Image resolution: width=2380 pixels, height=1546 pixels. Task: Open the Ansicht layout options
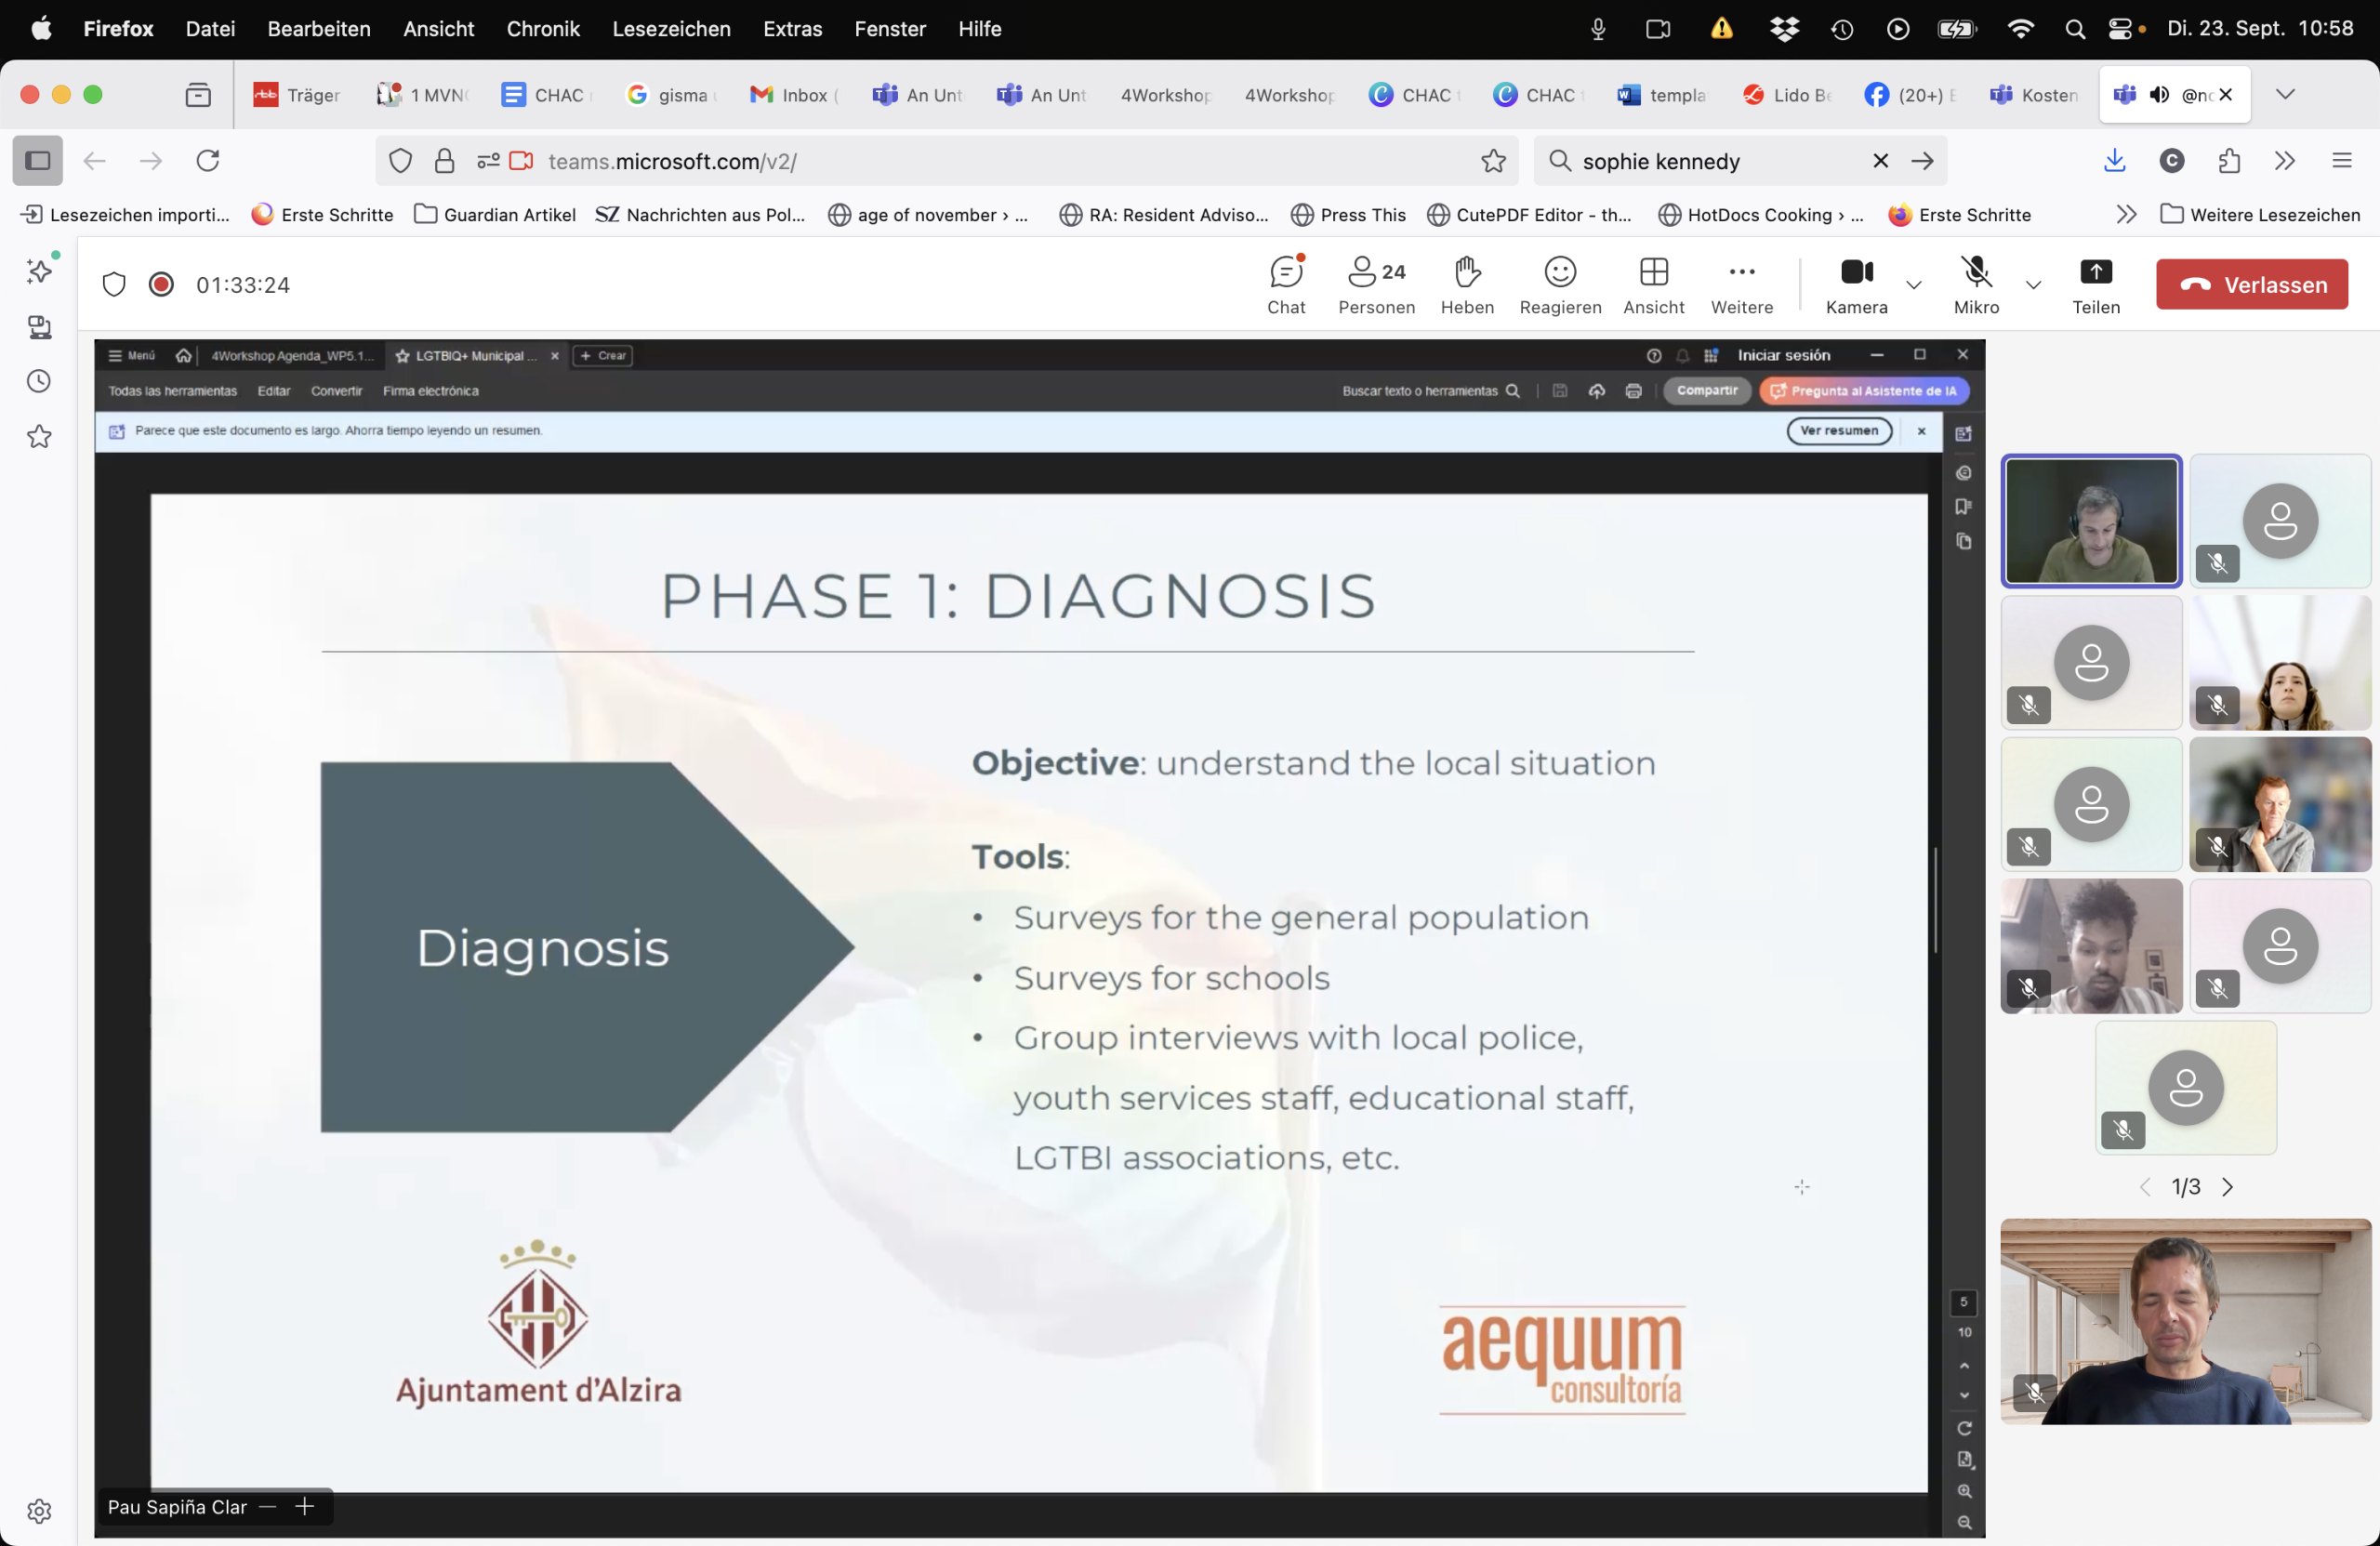point(1653,284)
